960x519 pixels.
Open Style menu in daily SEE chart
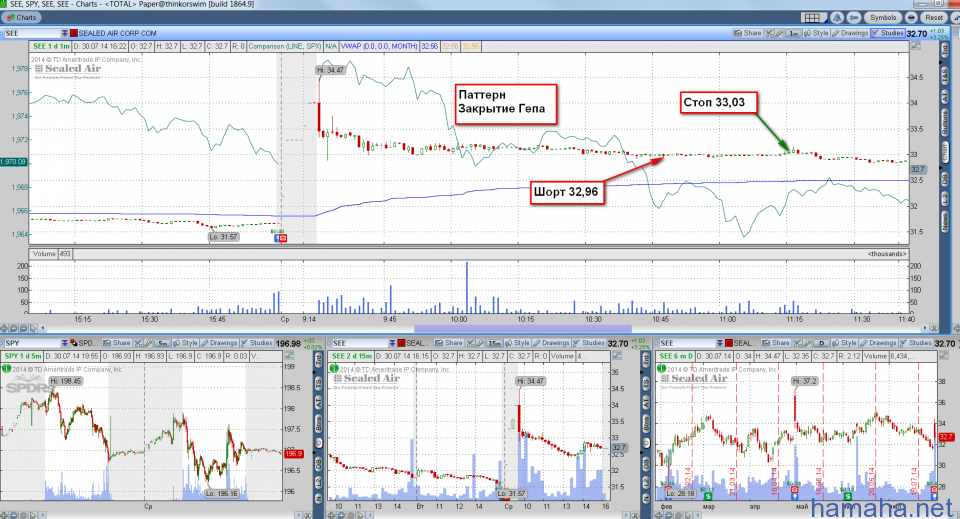844,343
